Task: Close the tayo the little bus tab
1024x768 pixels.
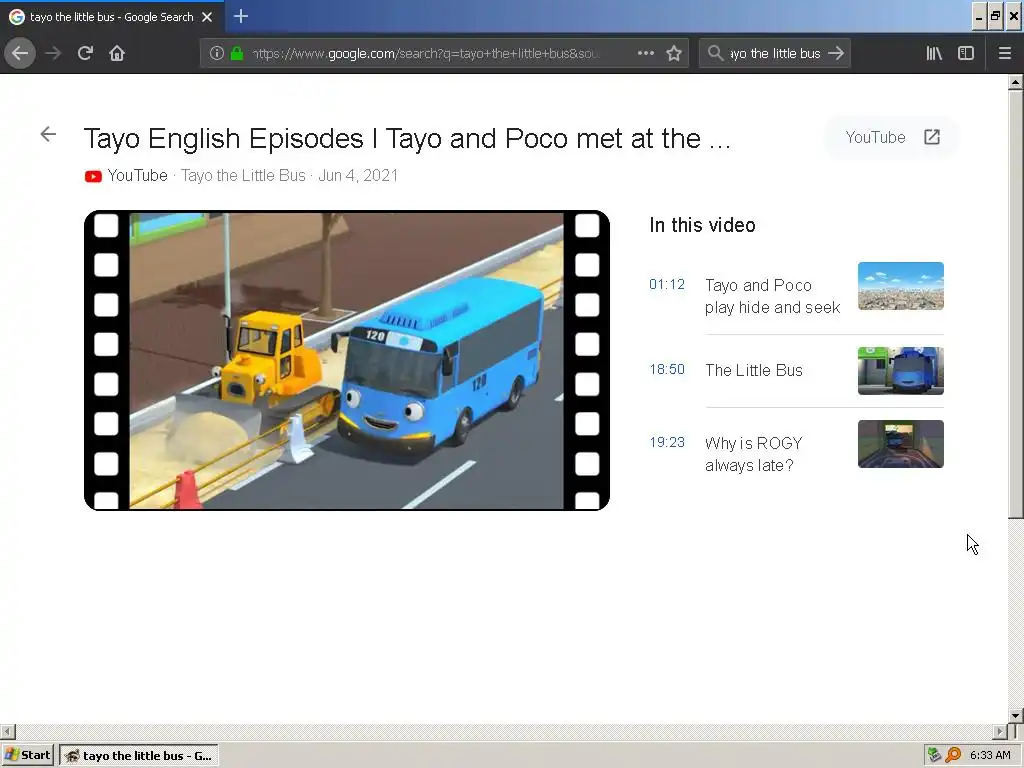Action: tap(207, 17)
